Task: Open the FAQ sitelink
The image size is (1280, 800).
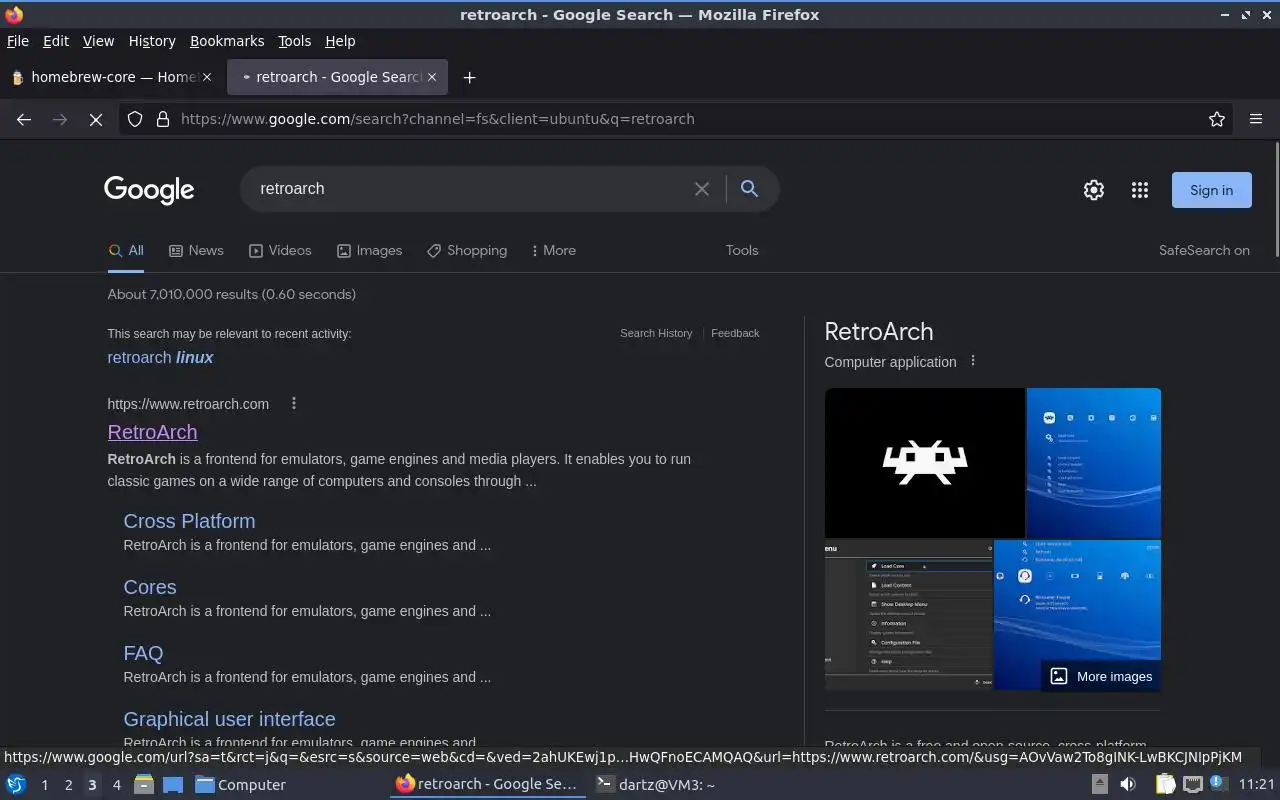Action: [143, 653]
